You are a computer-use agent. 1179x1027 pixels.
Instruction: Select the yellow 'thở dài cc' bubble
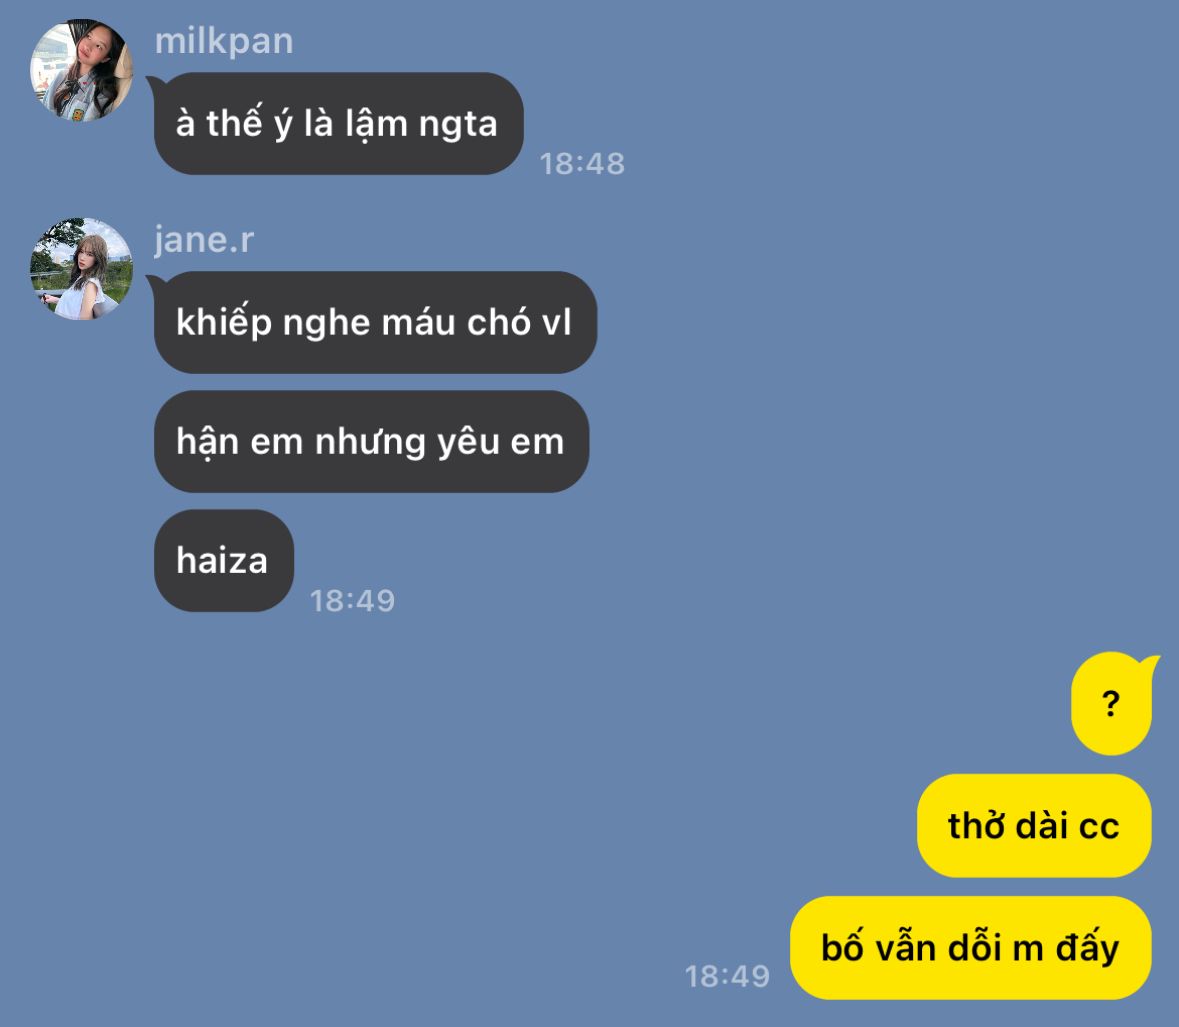(x=1034, y=826)
